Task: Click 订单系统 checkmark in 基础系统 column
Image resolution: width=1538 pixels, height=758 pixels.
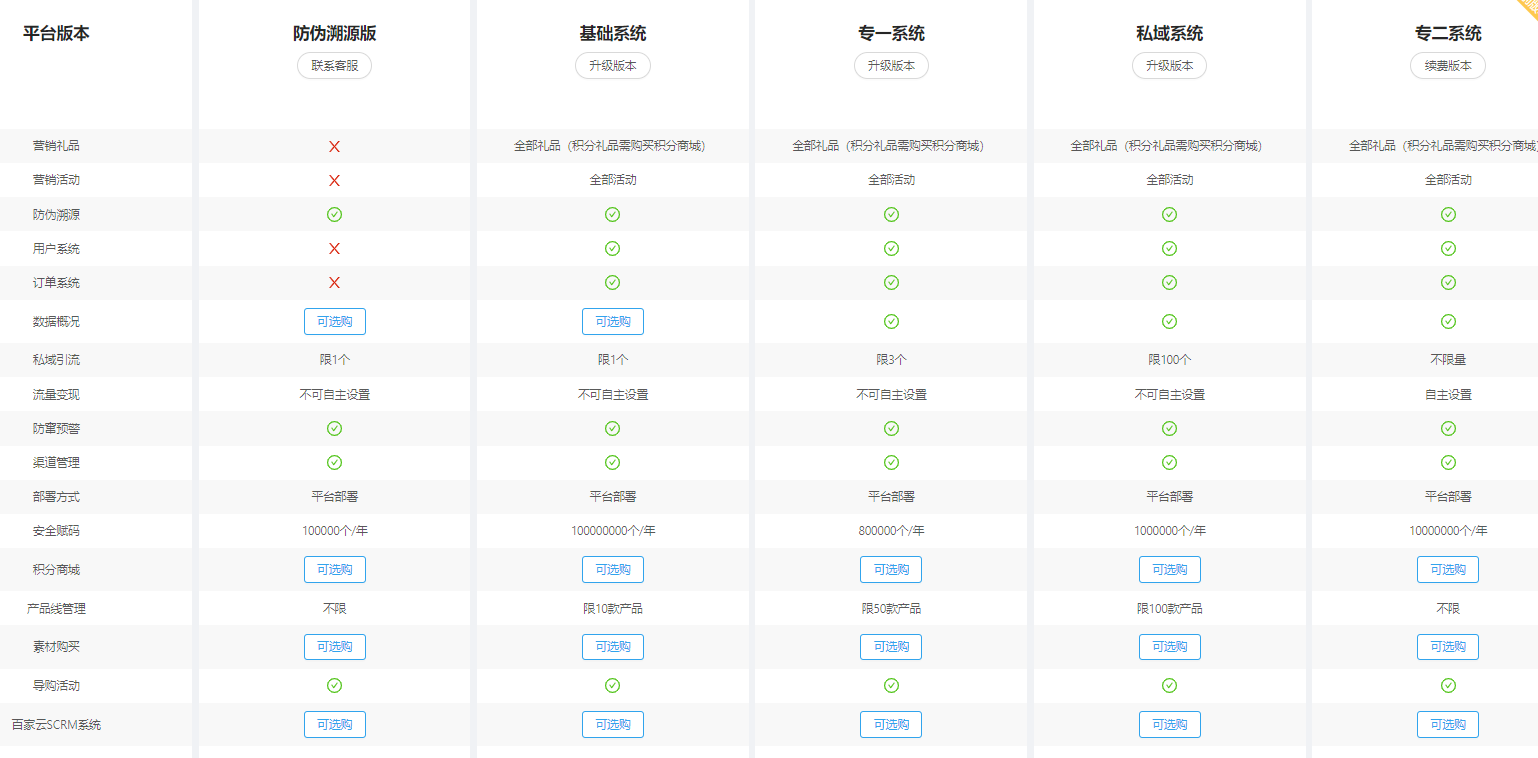Action: (x=613, y=282)
